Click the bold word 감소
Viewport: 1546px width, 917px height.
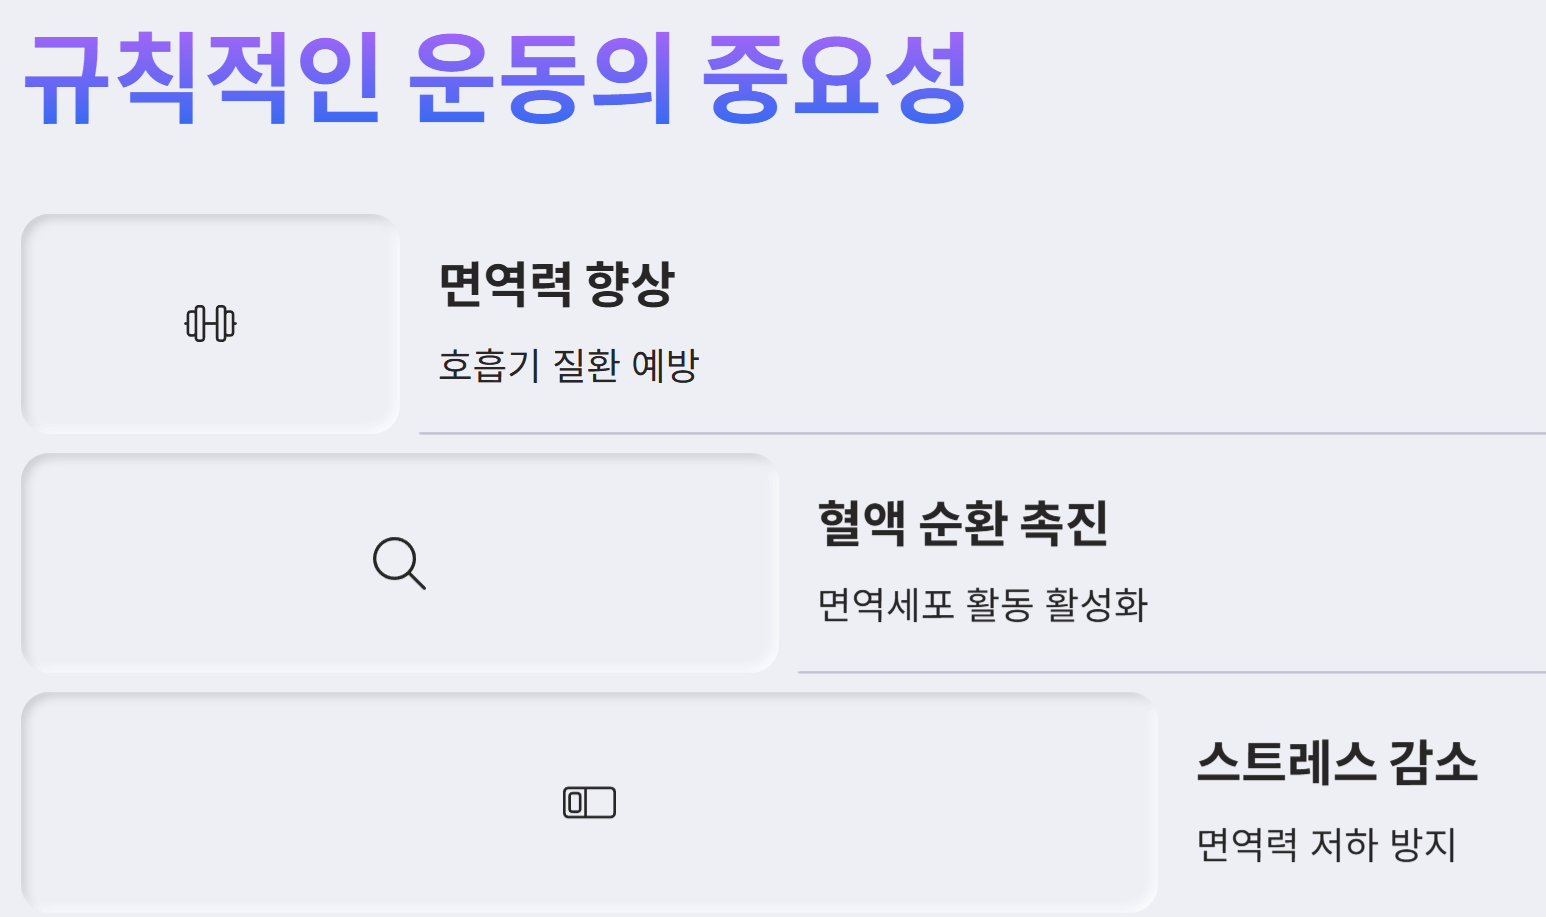click(x=1420, y=762)
